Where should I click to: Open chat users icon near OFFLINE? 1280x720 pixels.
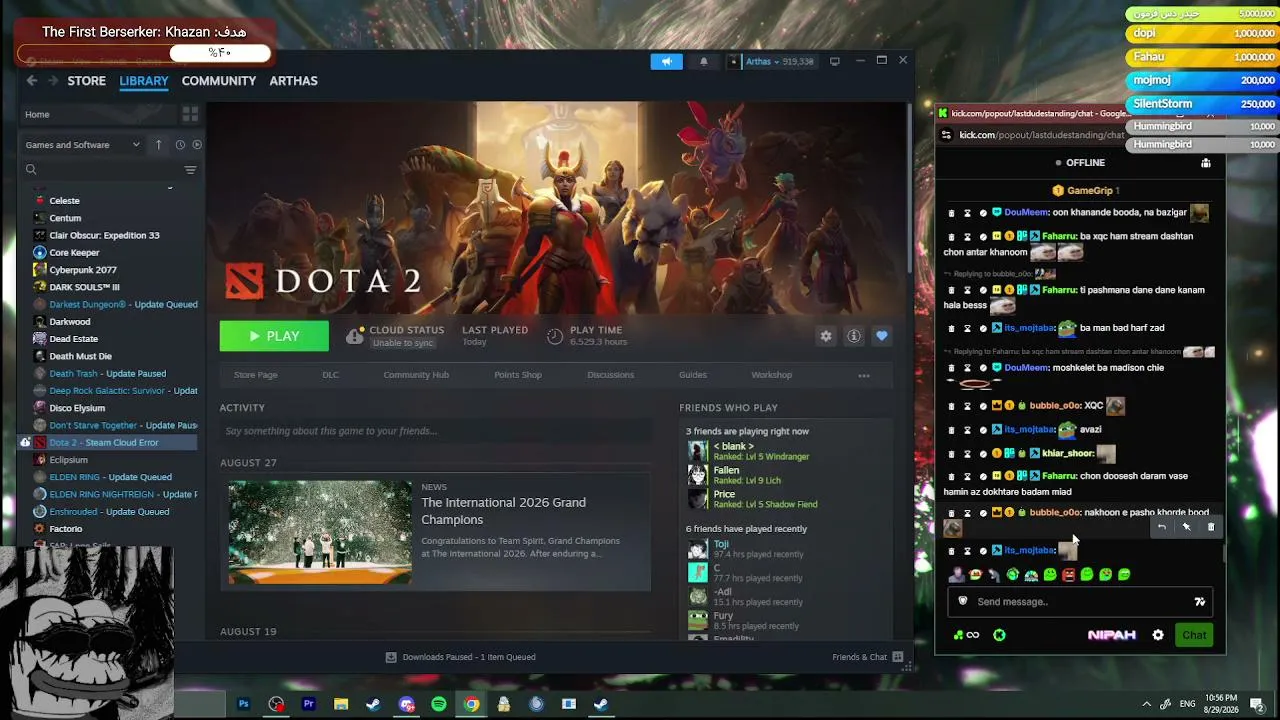pyautogui.click(x=1206, y=163)
